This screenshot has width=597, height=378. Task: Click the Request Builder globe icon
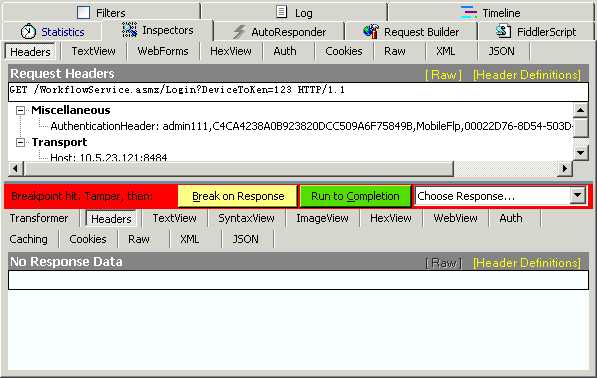pos(370,31)
